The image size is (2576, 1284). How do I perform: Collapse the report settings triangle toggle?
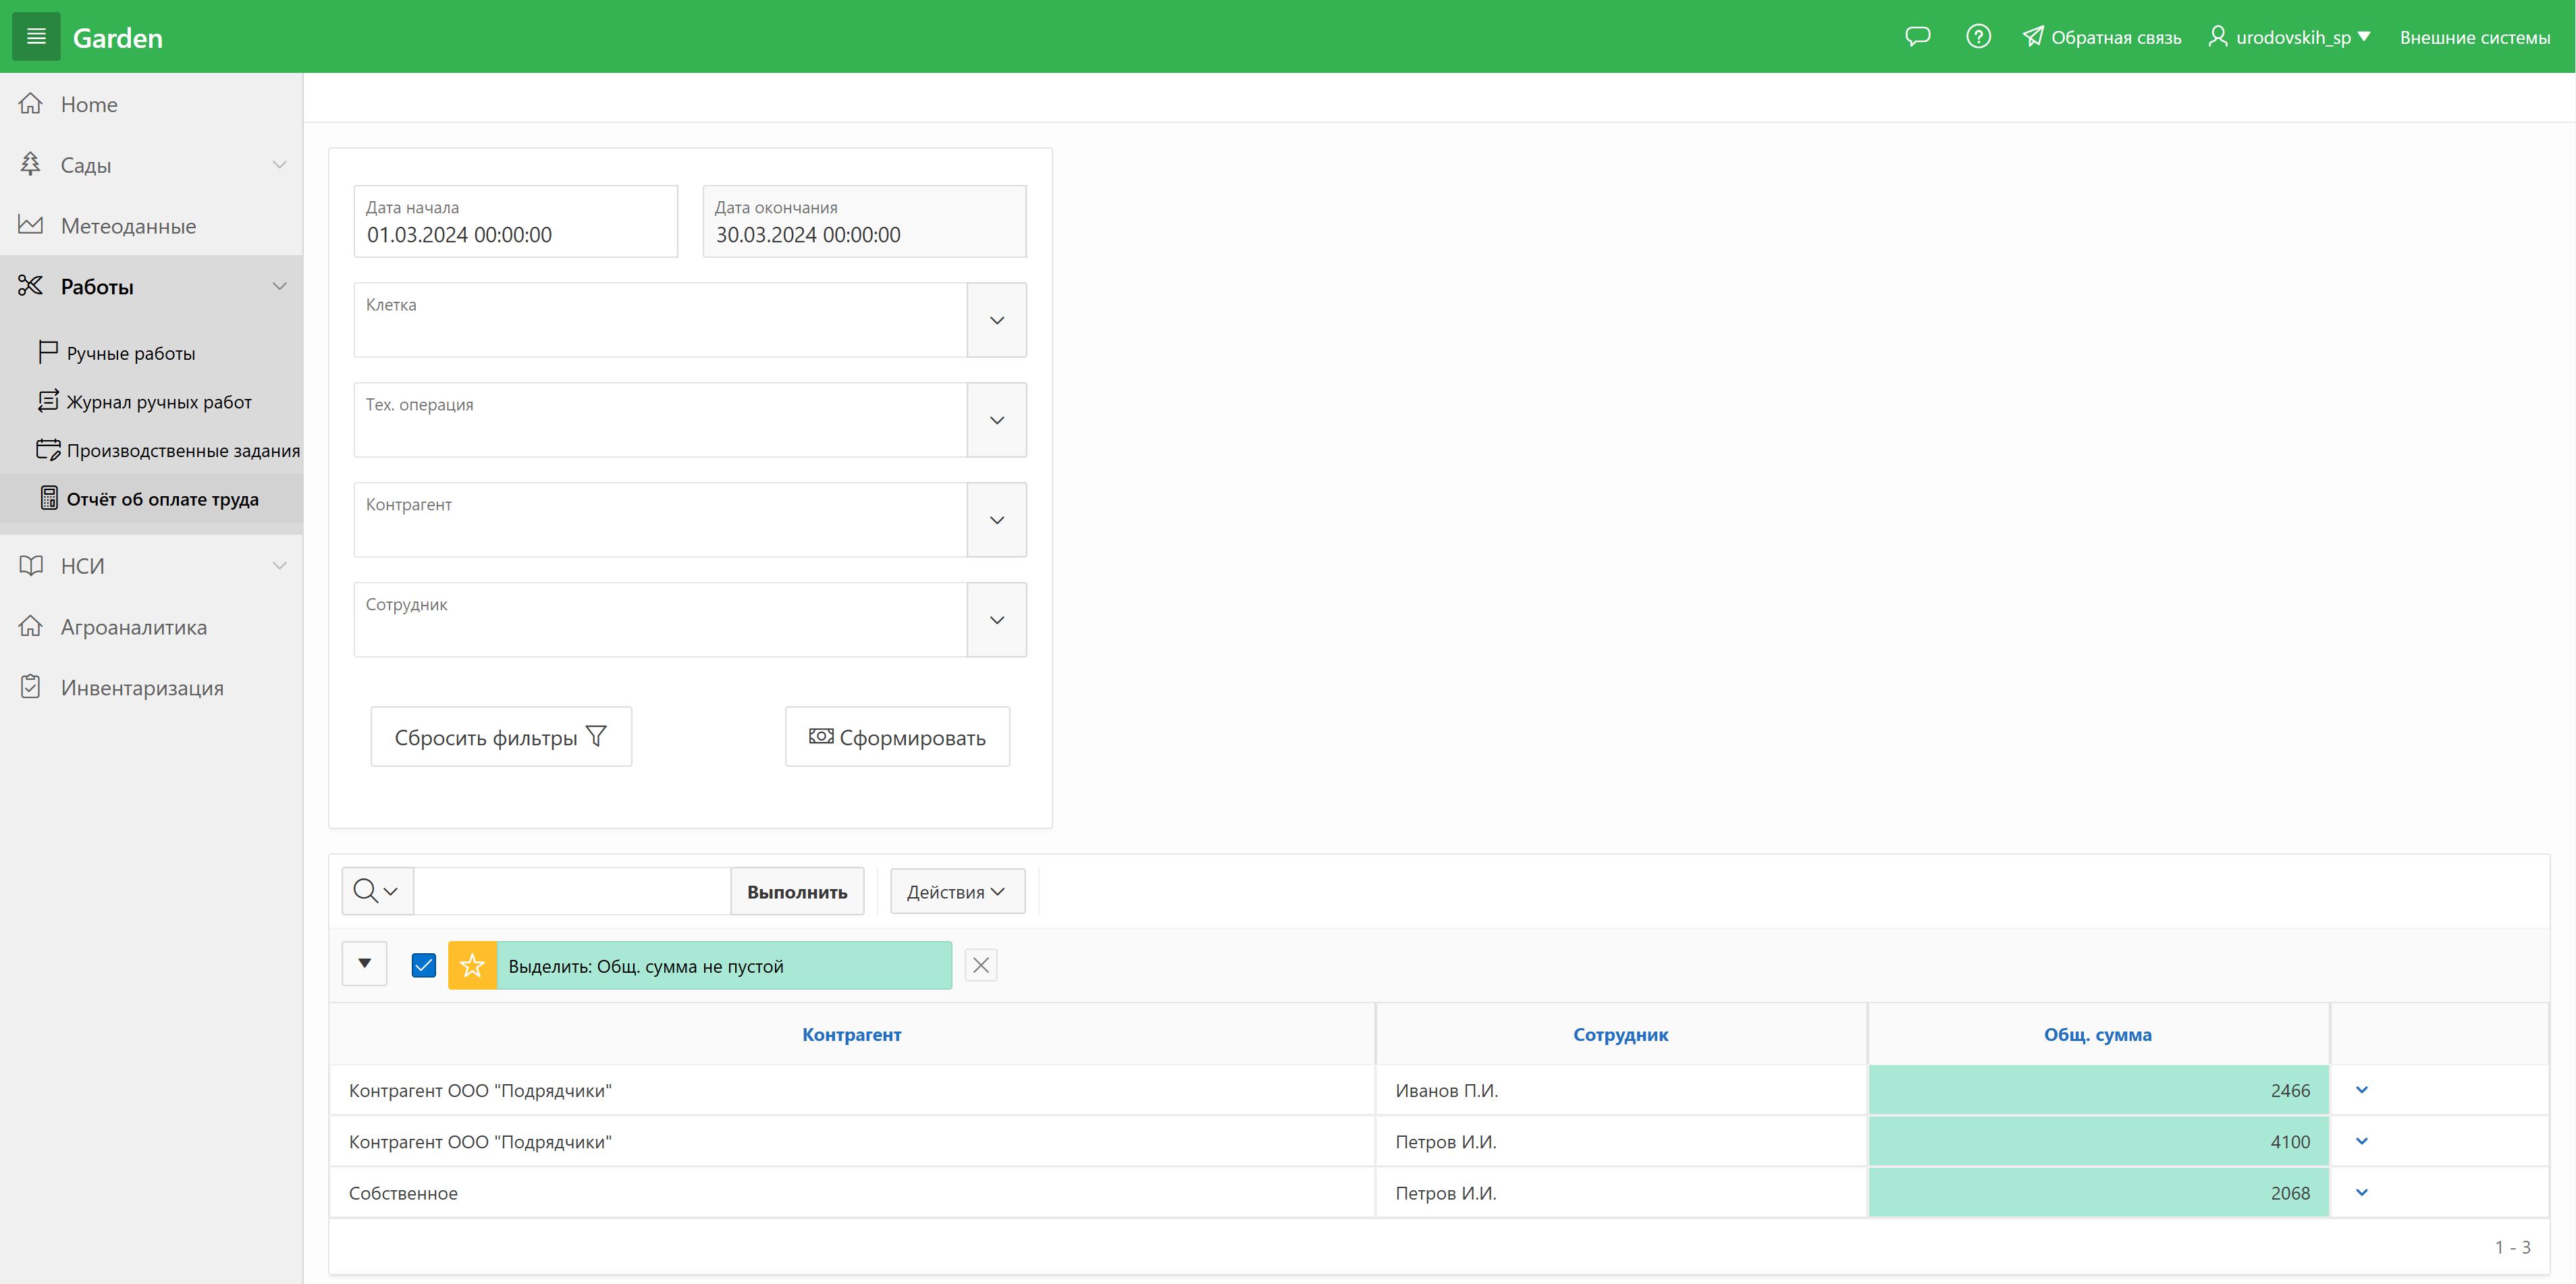point(364,964)
